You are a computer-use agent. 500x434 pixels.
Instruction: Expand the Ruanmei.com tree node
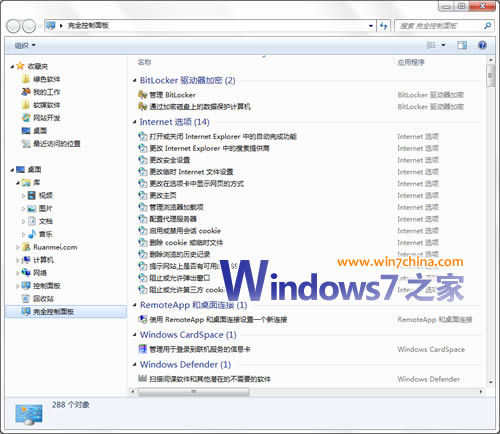pos(18,247)
